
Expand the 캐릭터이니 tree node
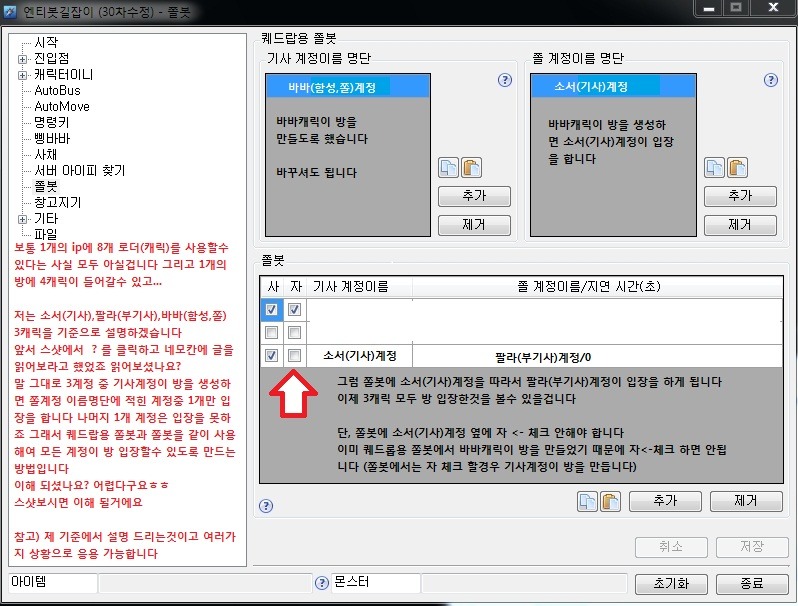pos(22,75)
